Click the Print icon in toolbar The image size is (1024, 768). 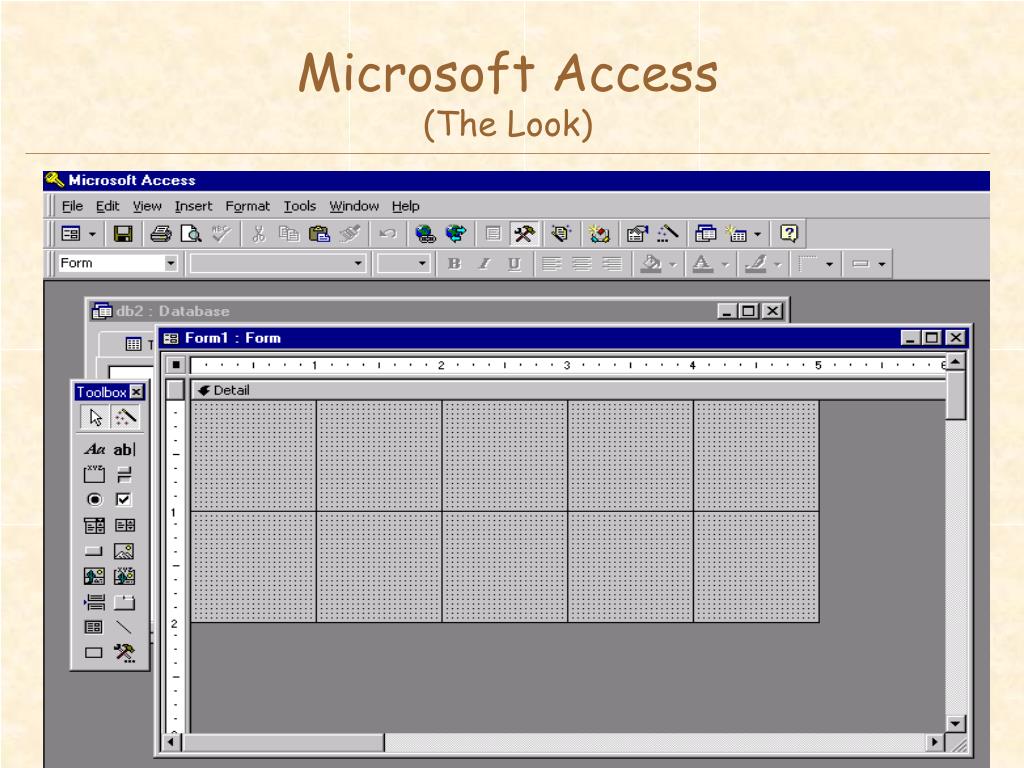161,234
